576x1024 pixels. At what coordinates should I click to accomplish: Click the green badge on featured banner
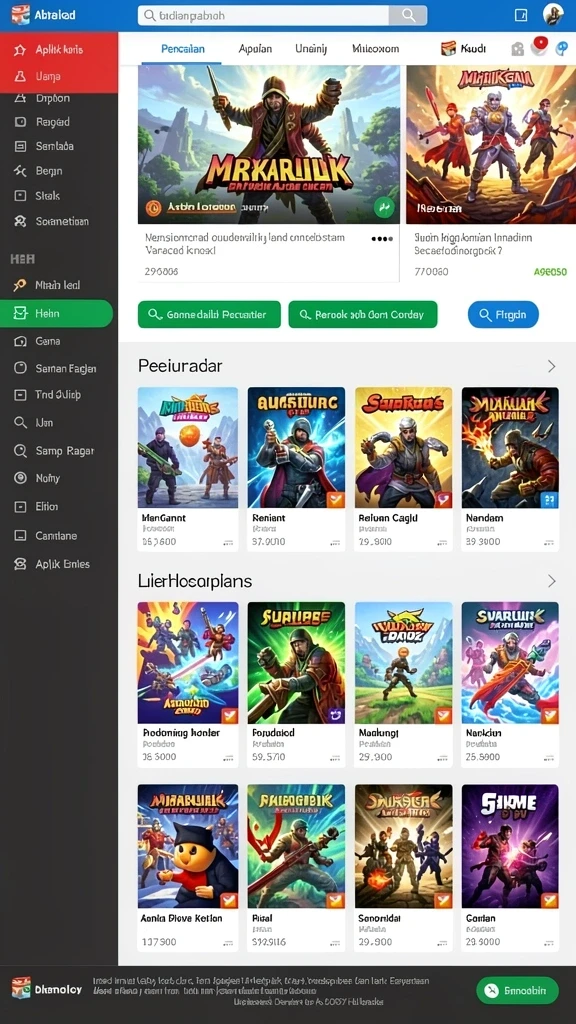click(385, 208)
